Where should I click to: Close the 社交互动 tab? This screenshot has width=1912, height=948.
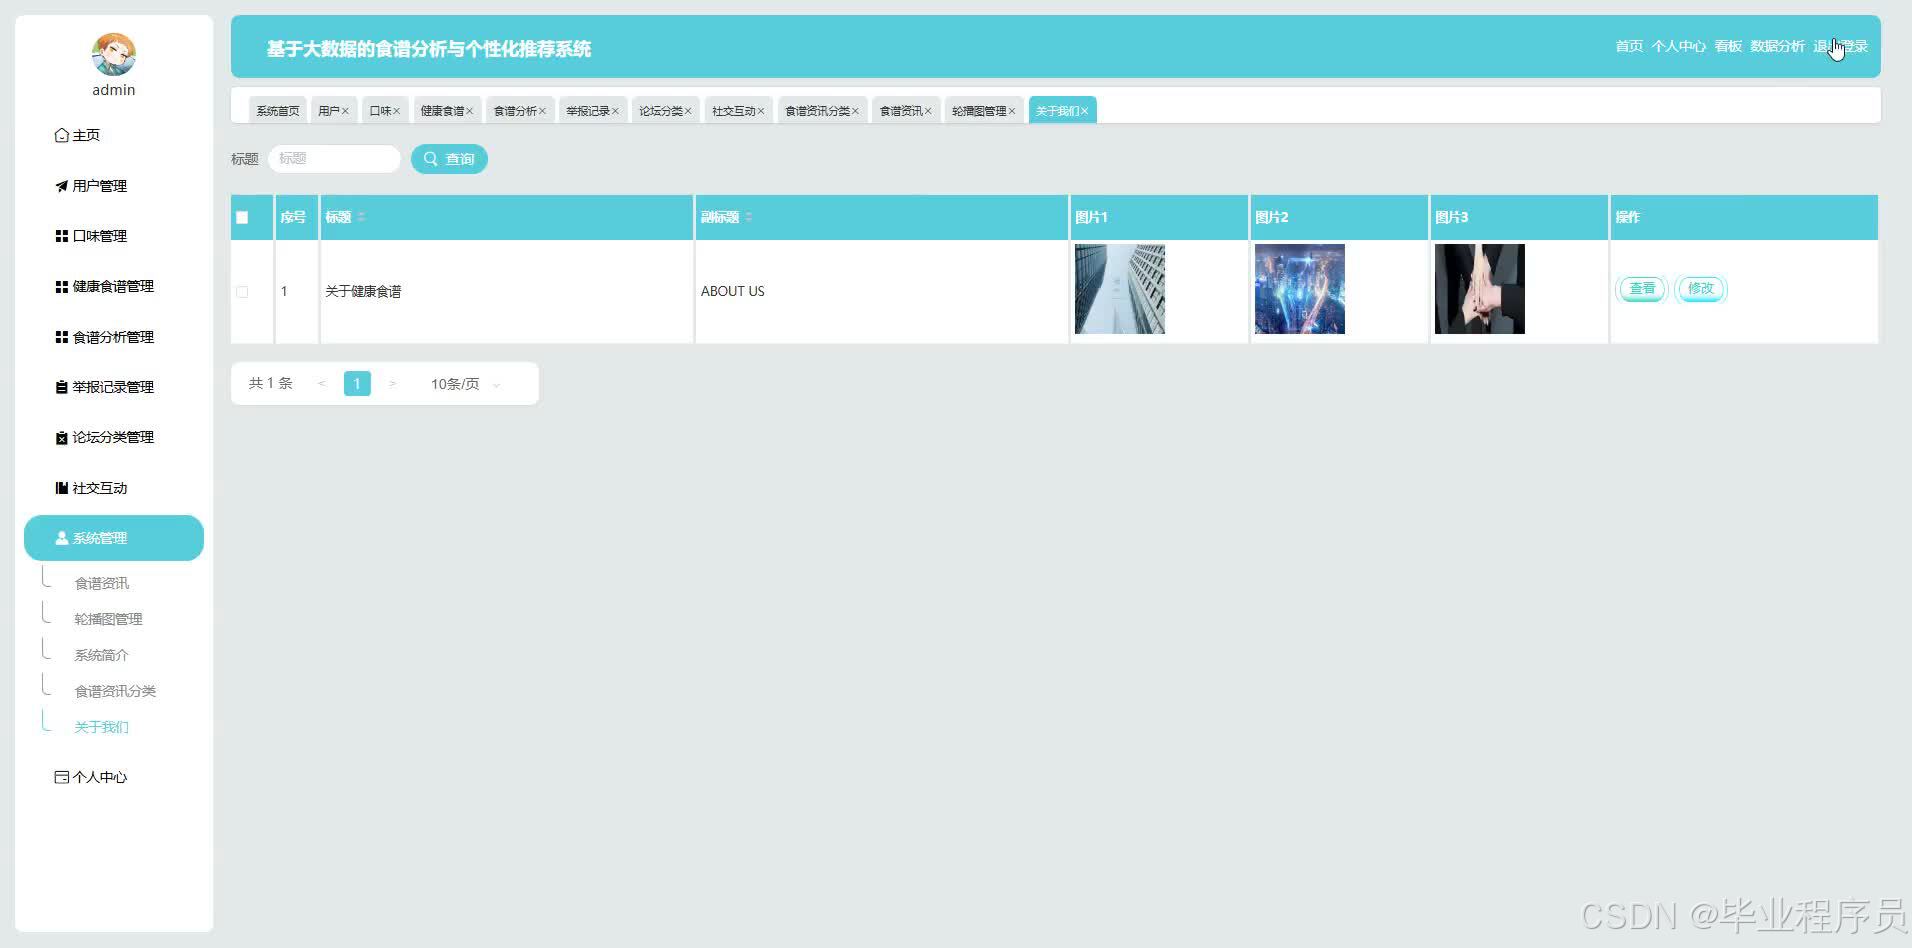pyautogui.click(x=761, y=111)
